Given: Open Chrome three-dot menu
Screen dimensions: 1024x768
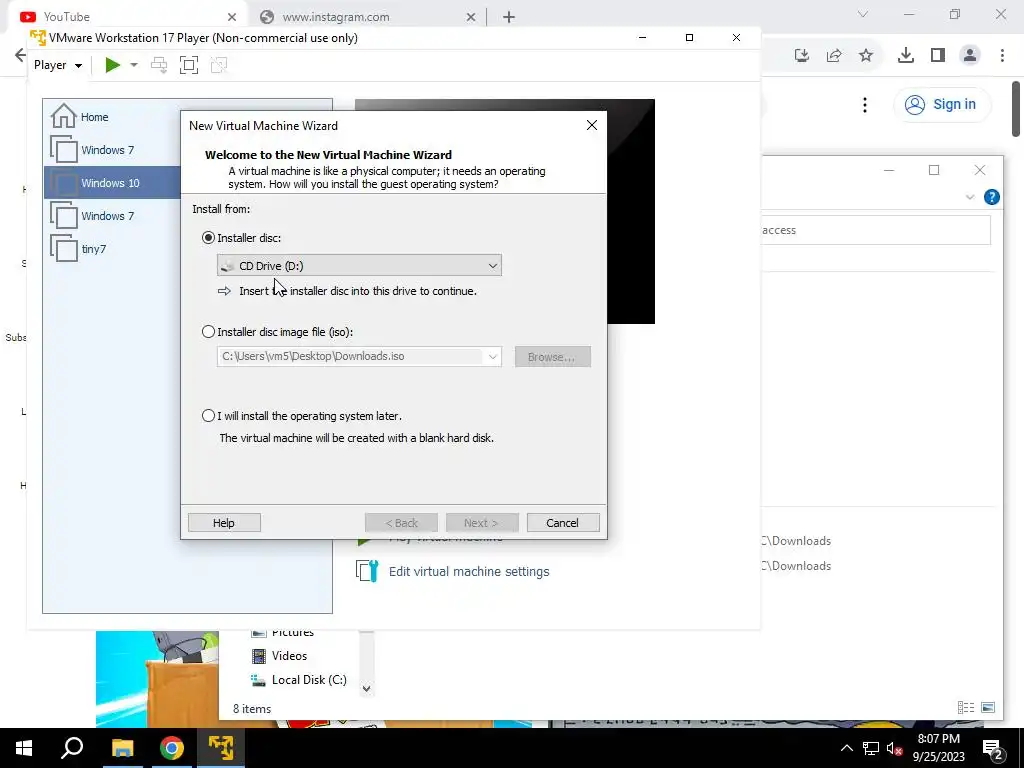Looking at the screenshot, I should (x=1002, y=56).
